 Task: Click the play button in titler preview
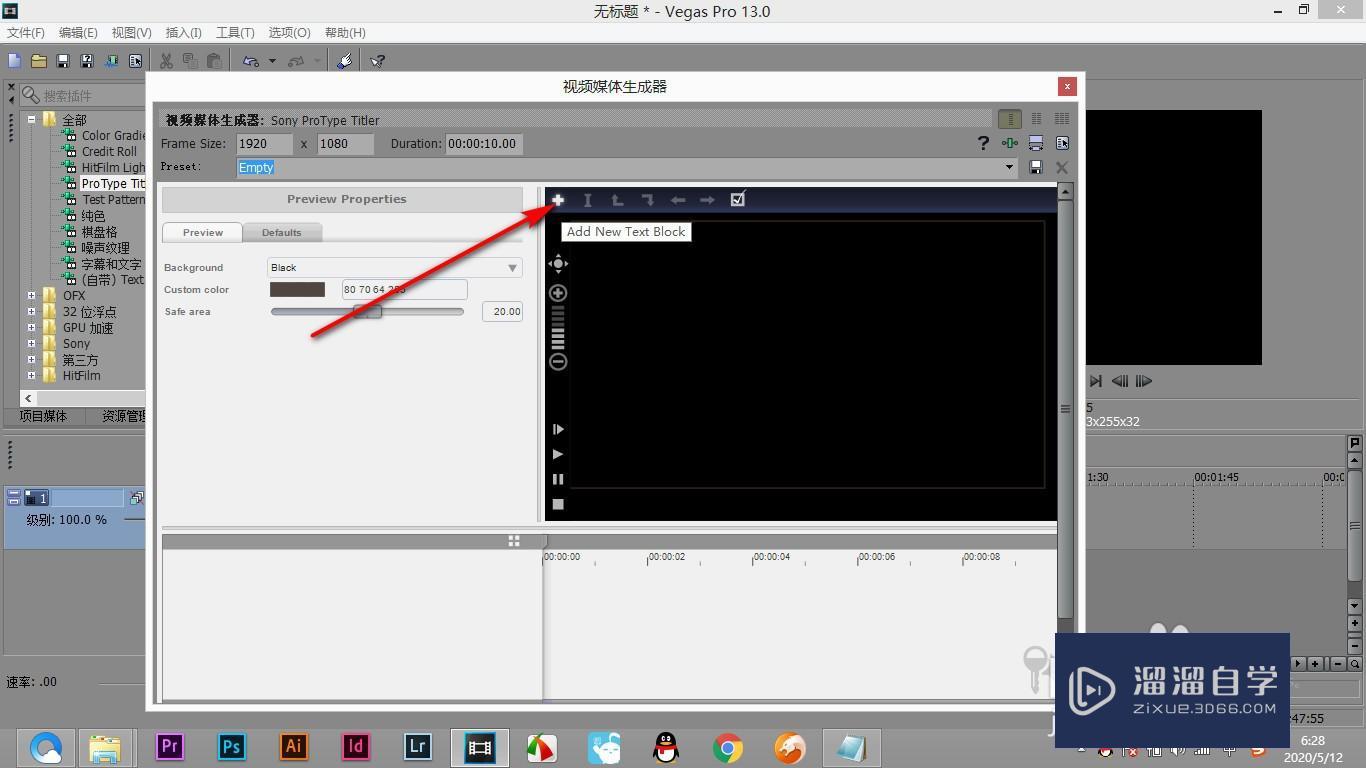click(558, 454)
